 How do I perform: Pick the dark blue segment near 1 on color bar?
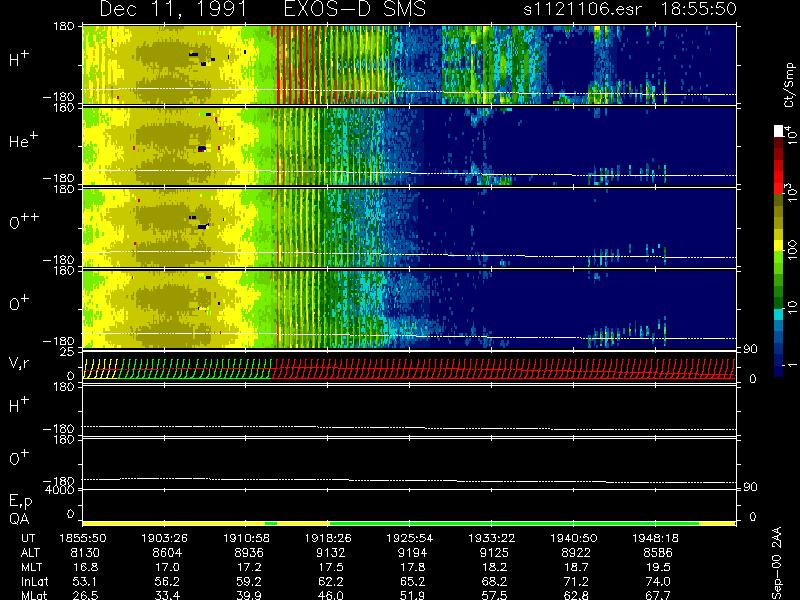tap(778, 368)
